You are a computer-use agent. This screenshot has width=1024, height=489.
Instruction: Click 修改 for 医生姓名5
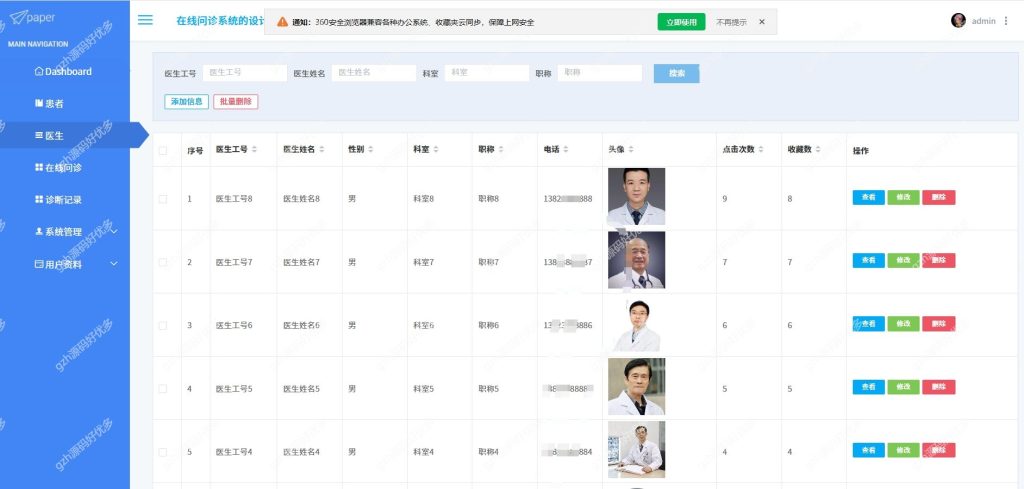click(903, 387)
